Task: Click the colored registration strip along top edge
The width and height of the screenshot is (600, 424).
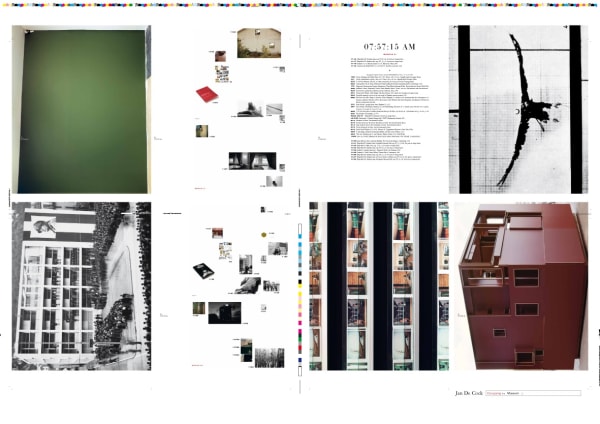Action: (x=300, y=4)
